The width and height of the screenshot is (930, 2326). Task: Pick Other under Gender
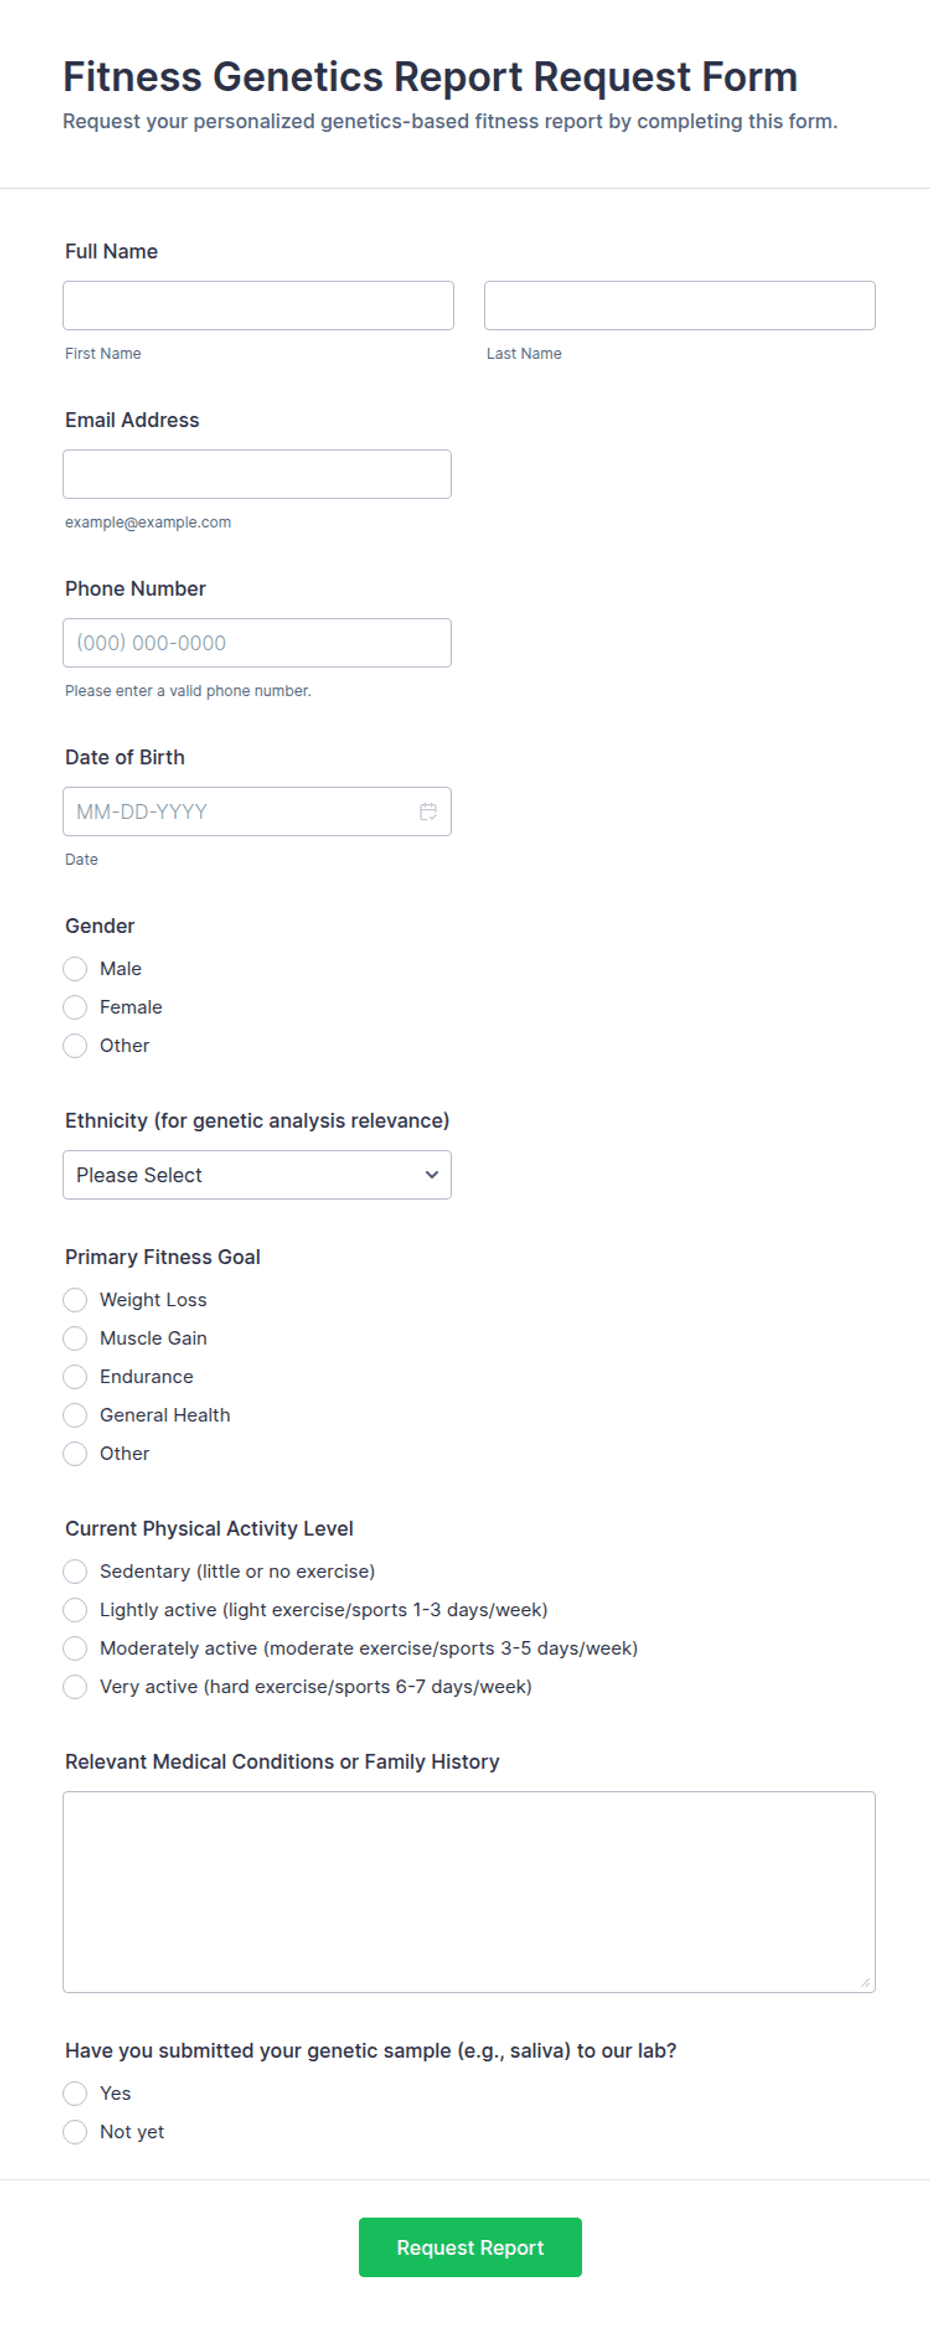[x=75, y=1045]
